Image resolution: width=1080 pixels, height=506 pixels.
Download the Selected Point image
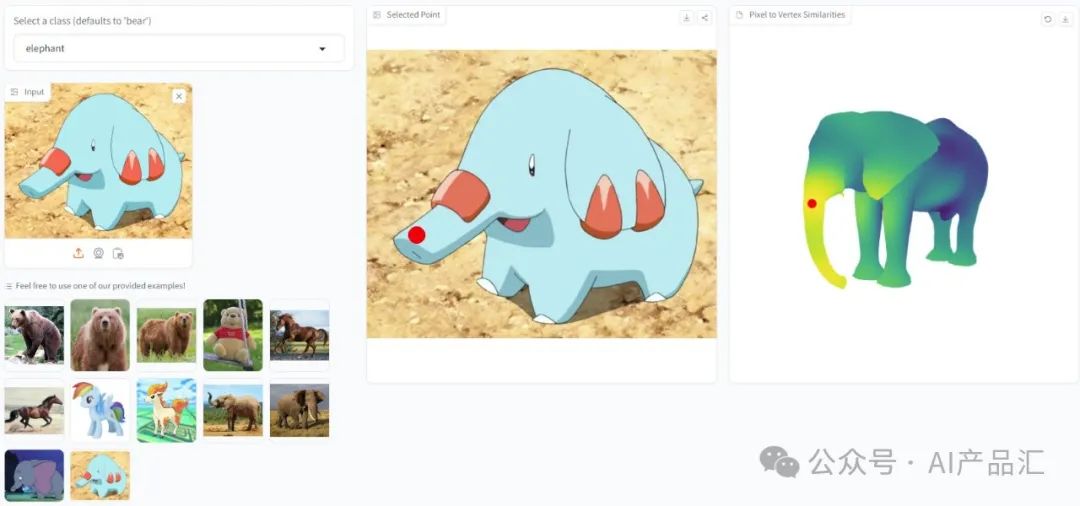tap(687, 18)
